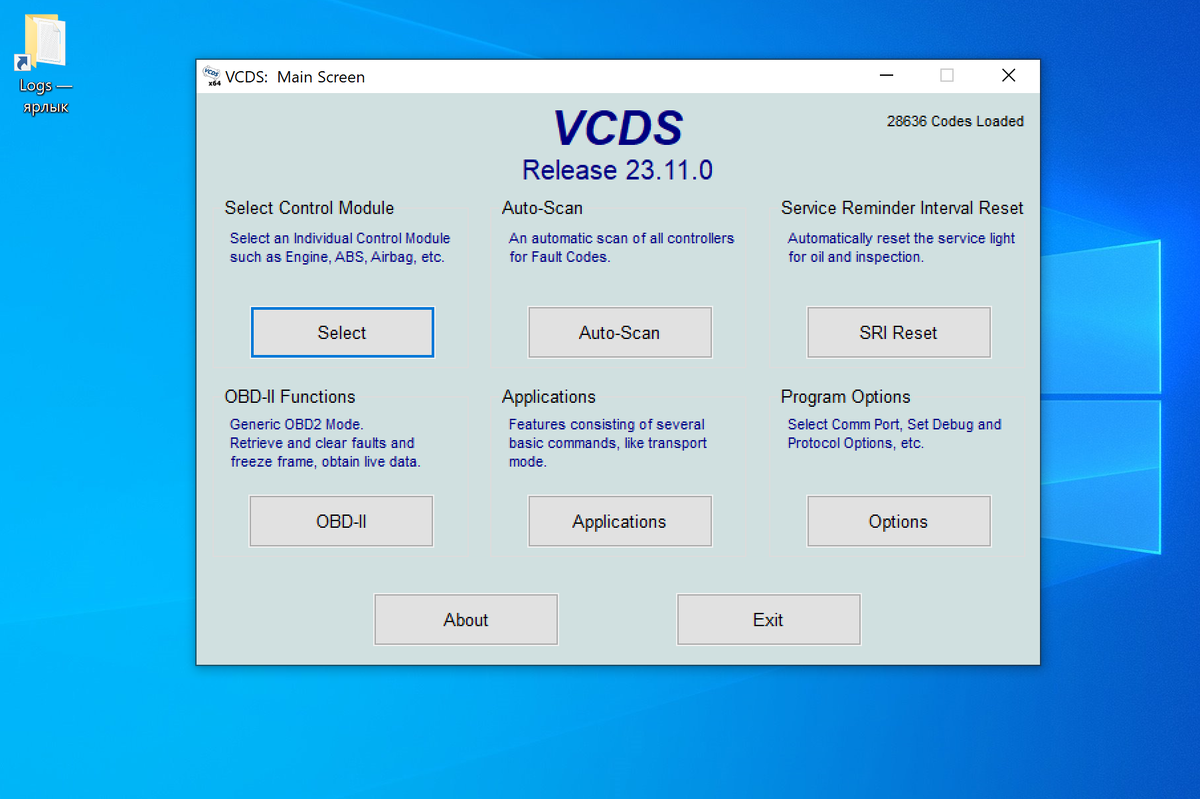1200x799 pixels.
Task: Minimize the VCDS main window
Action: coord(886,75)
